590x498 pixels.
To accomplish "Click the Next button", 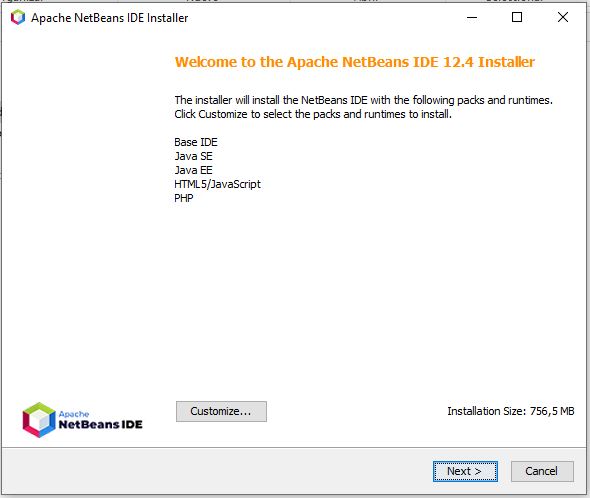I will coord(465,471).
